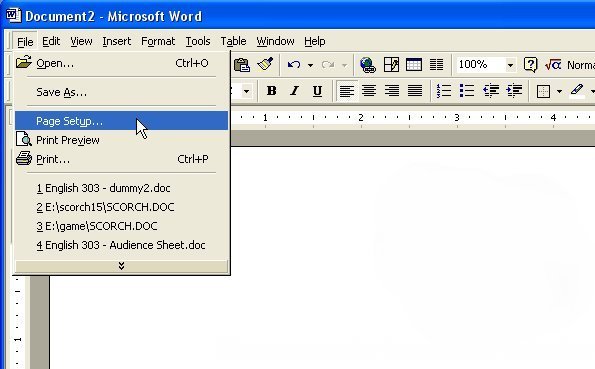Screen dimensions: 595x369
Task: Open the View menu
Action: pos(81,41)
